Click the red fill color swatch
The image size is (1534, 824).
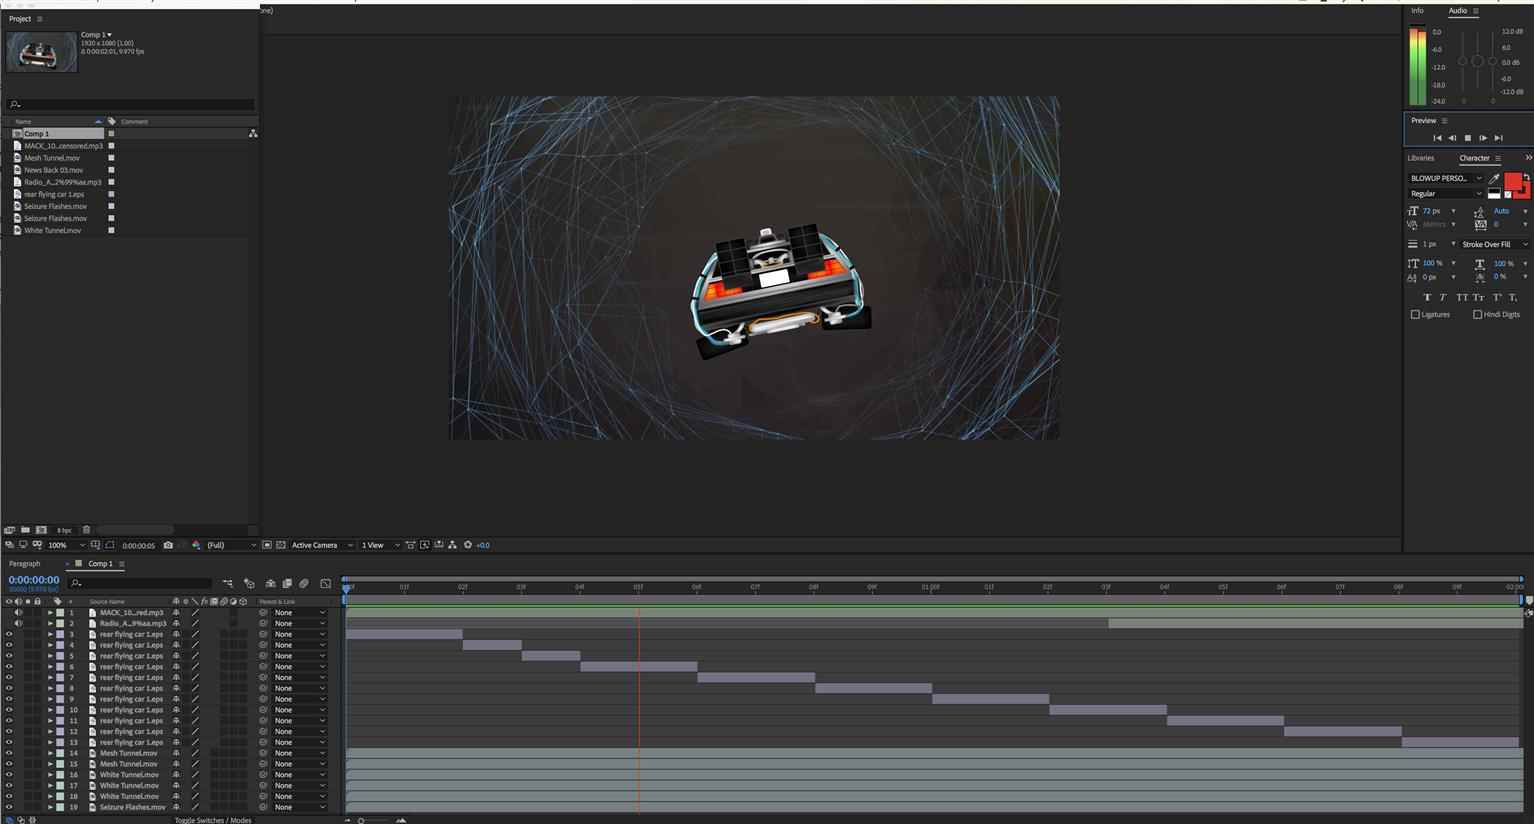[x=1512, y=181]
